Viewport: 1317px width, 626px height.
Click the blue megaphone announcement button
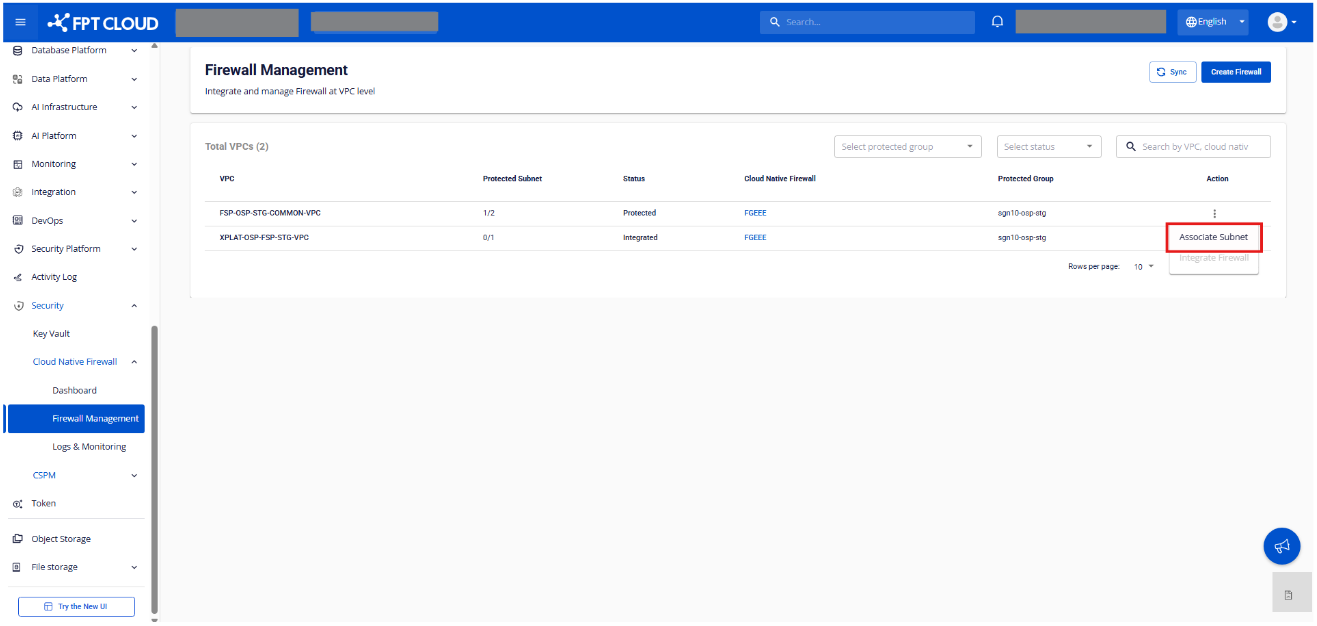(x=1282, y=546)
